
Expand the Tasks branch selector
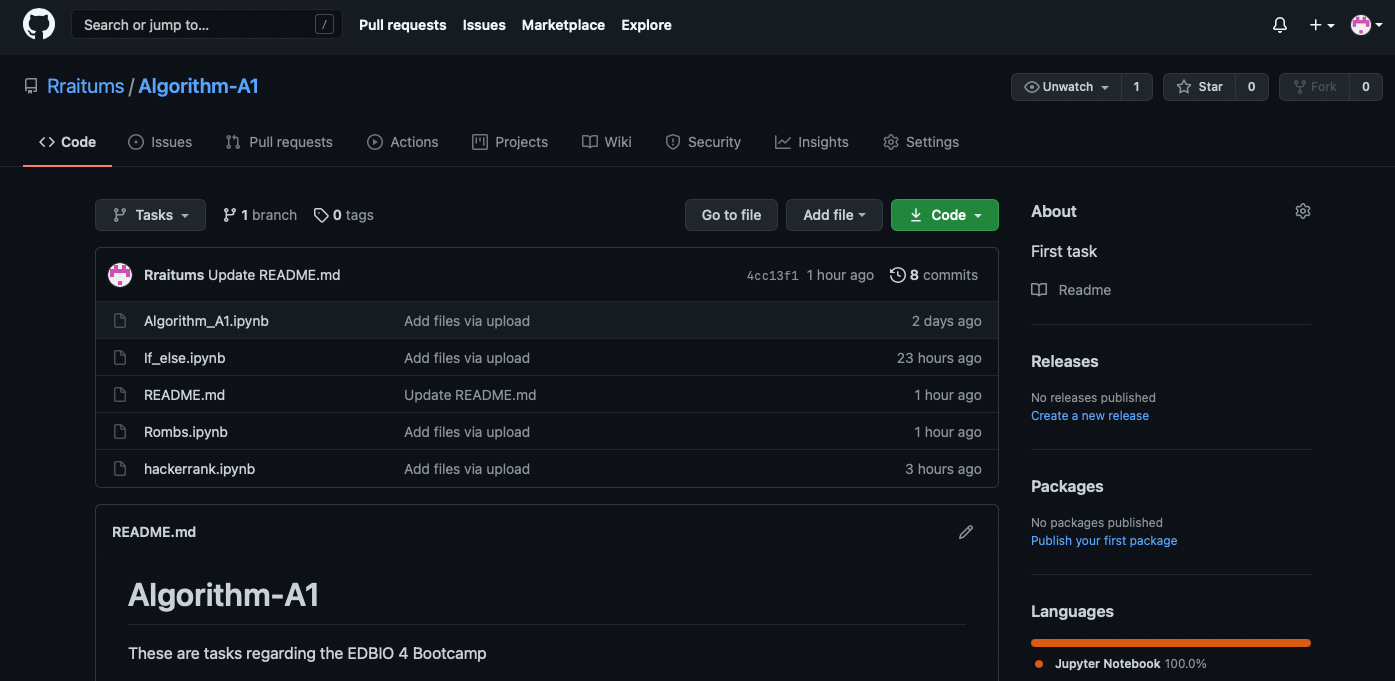(150, 215)
